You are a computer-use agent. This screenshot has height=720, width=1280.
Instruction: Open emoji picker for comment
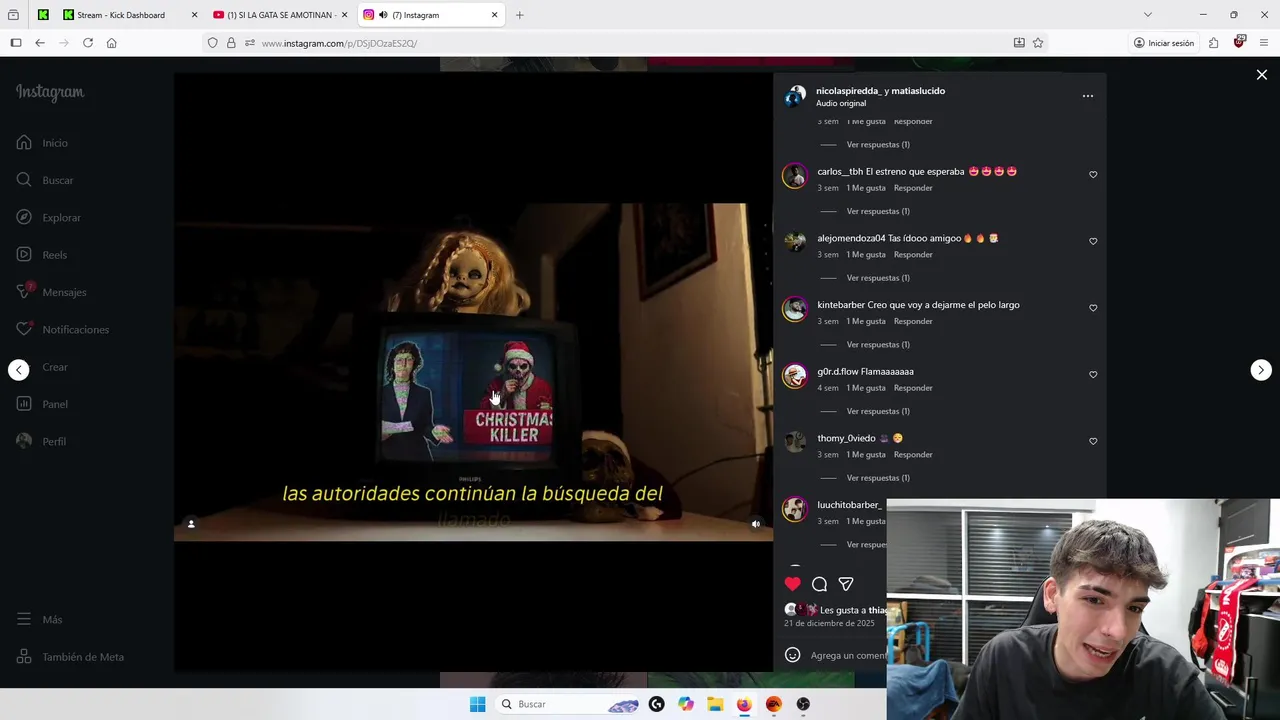click(793, 655)
